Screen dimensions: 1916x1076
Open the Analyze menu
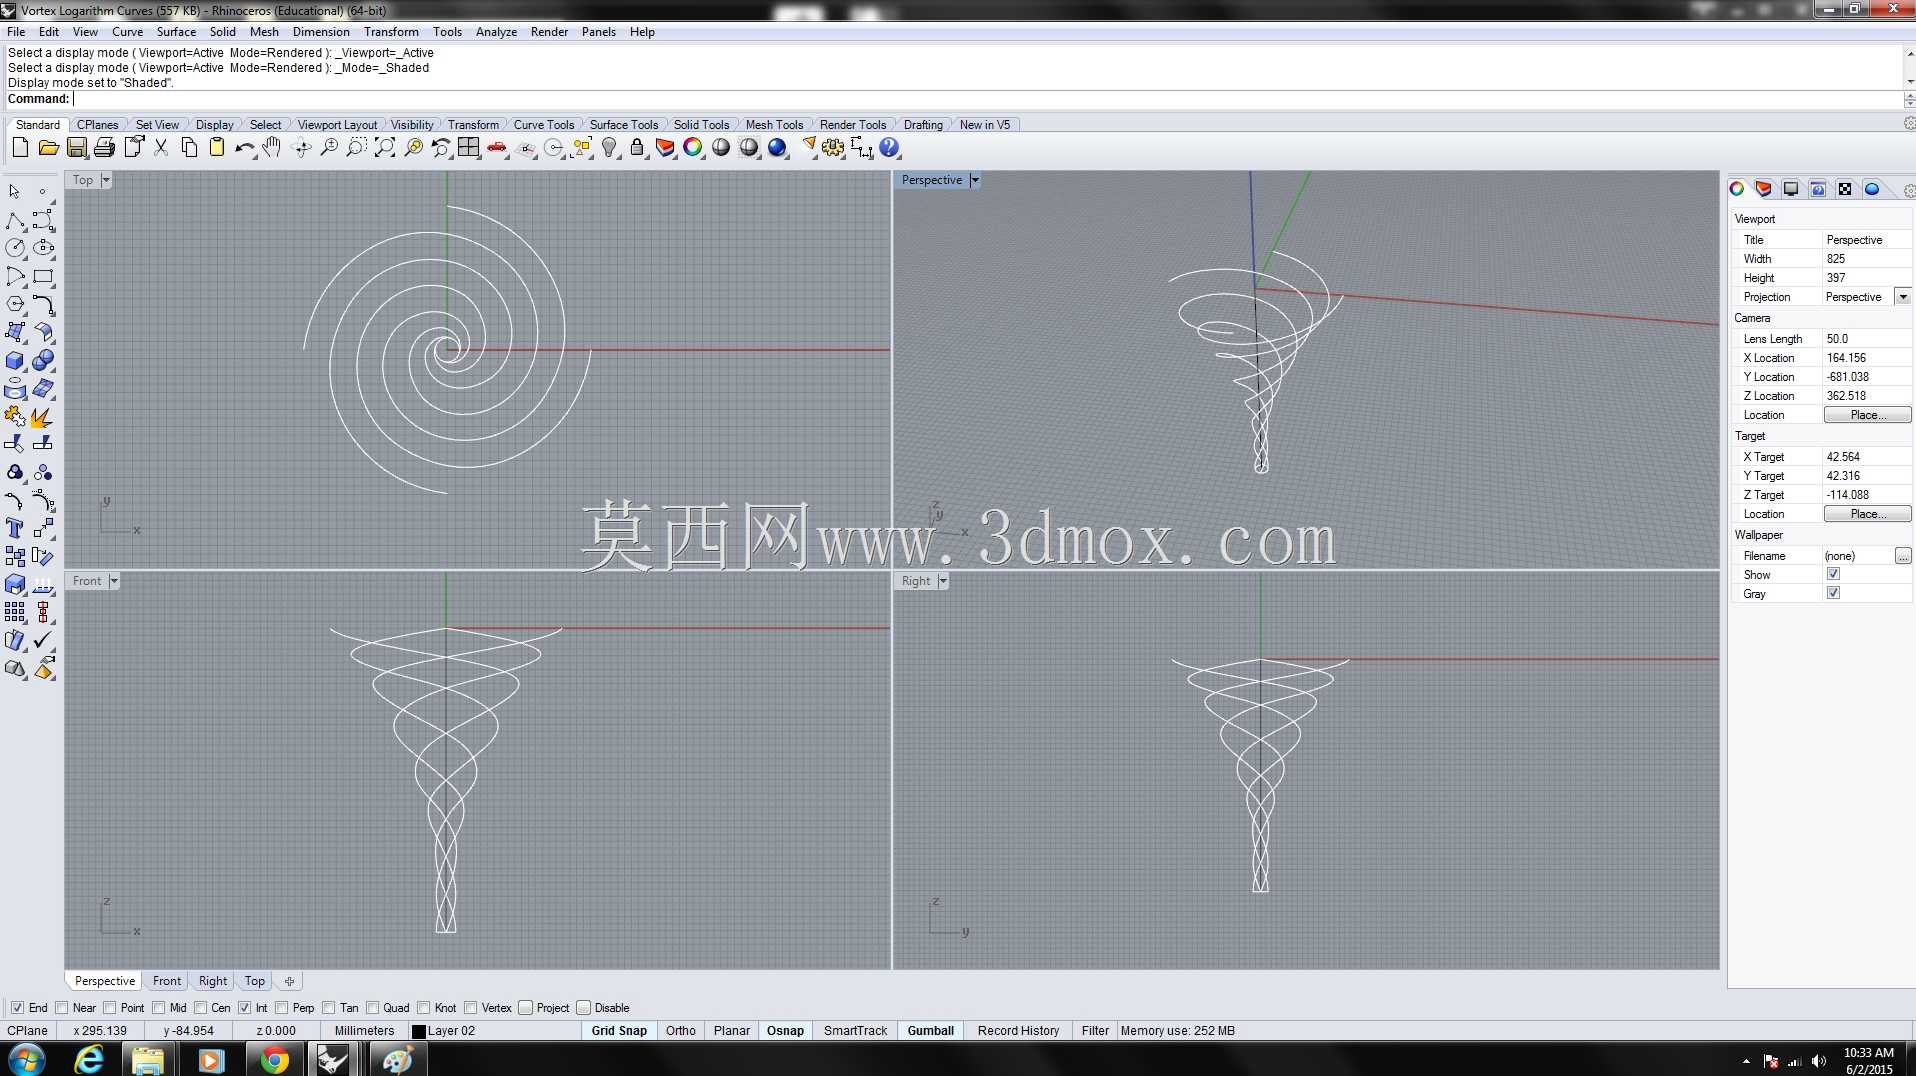[496, 32]
